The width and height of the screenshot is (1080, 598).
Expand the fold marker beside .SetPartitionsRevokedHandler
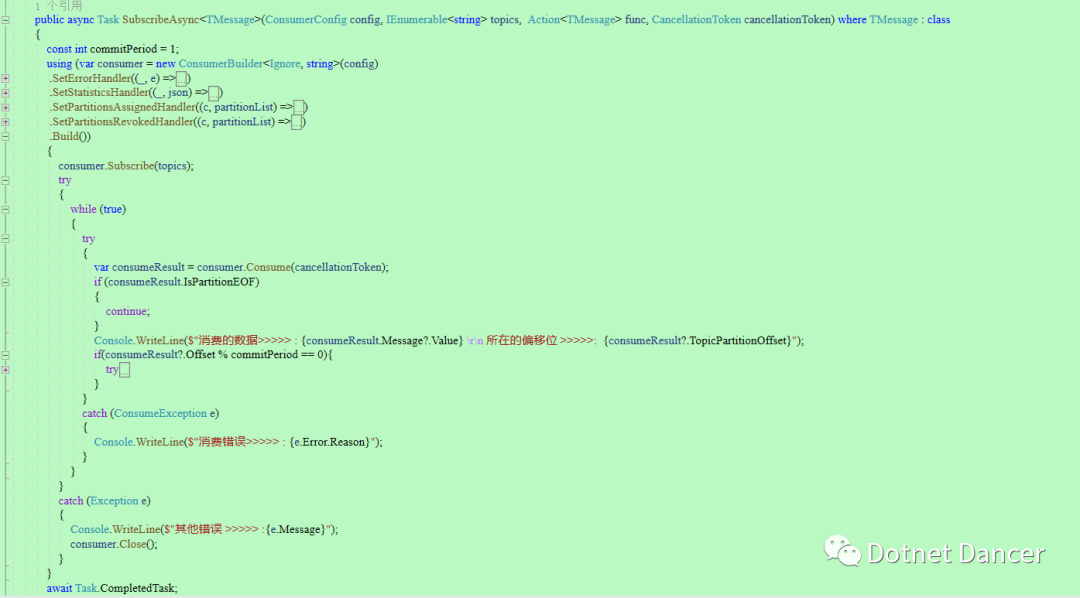[6, 122]
